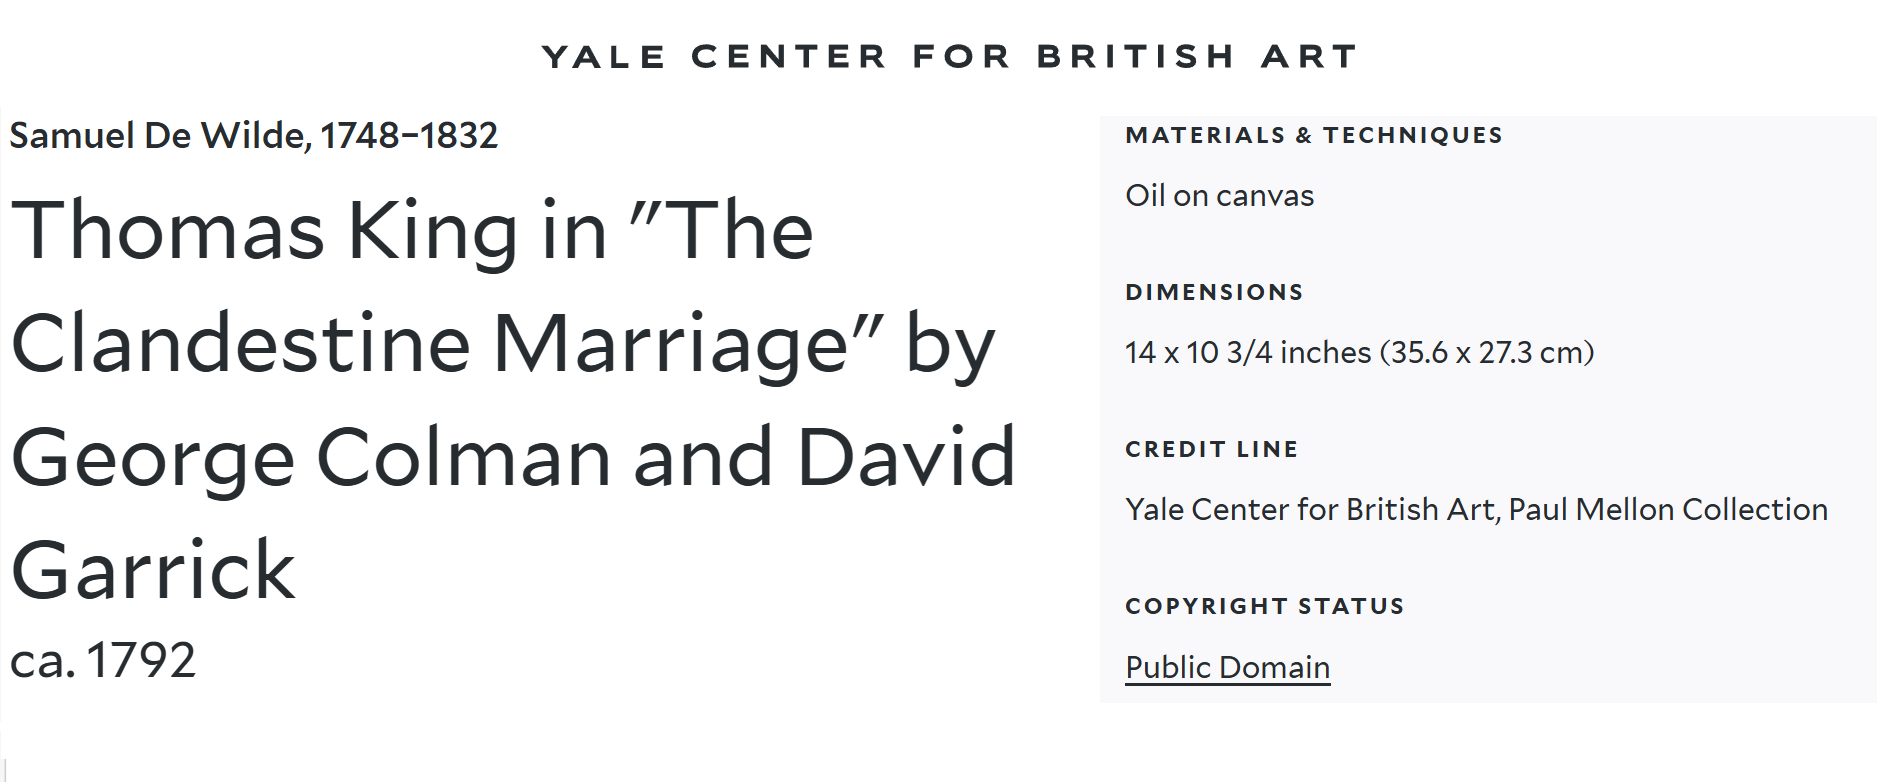1891x782 pixels.
Task: Click the Materials & Techniques heading
Action: click(1313, 136)
